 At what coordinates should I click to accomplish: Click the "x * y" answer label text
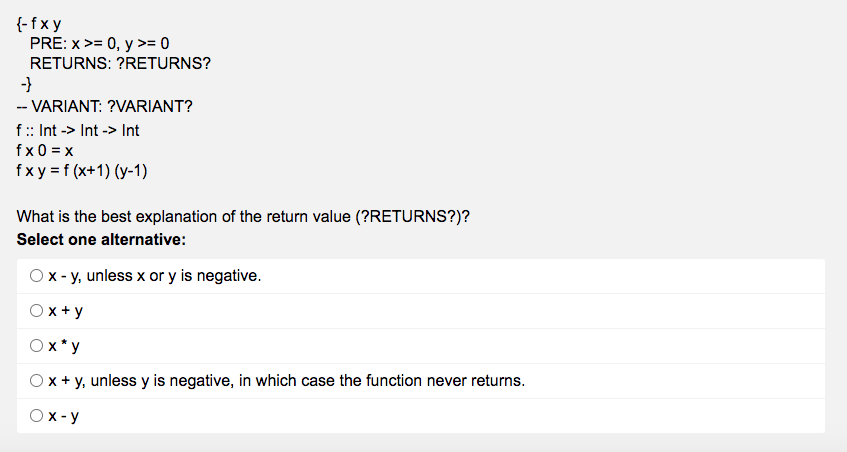point(64,346)
